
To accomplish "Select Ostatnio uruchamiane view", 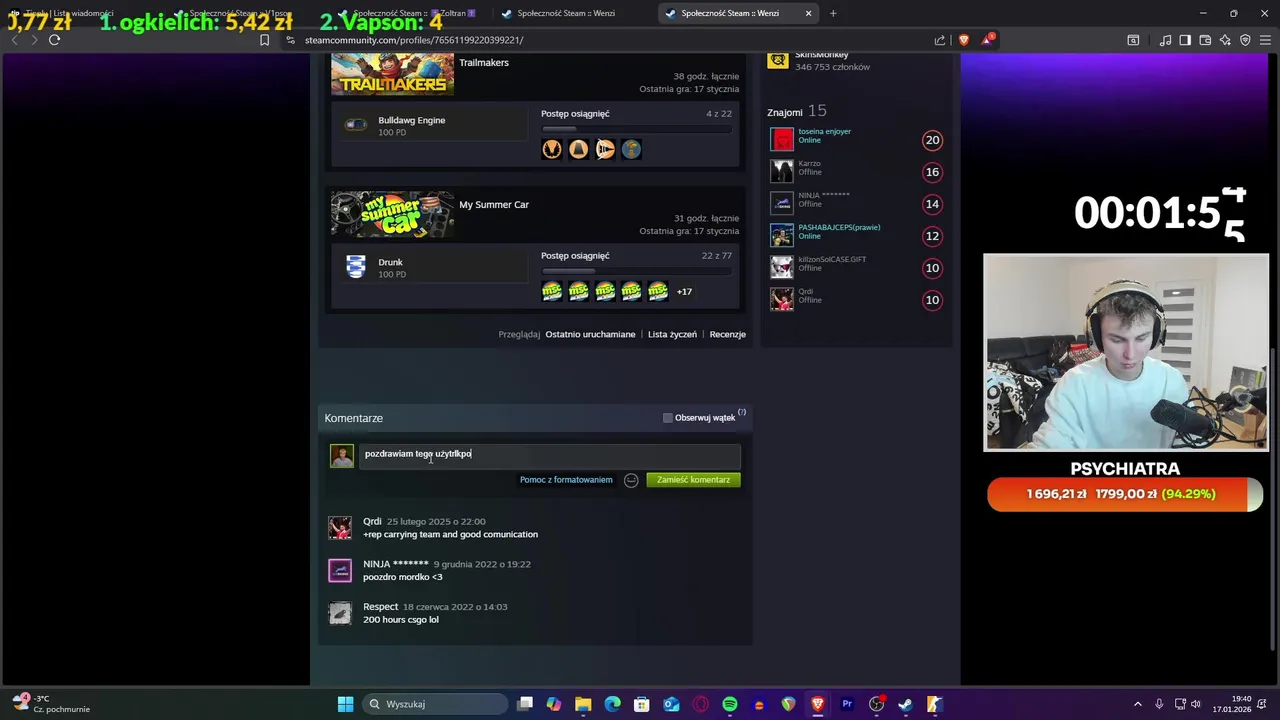I will 590,334.
